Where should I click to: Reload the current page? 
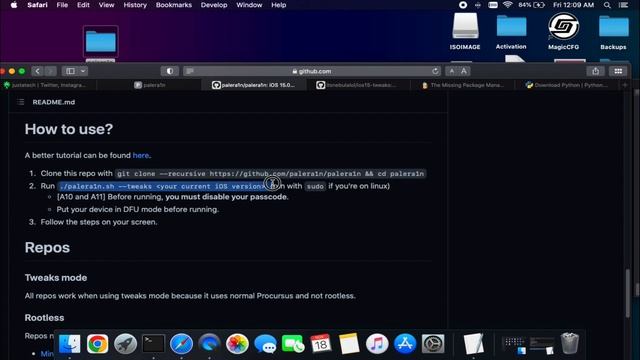point(435,71)
